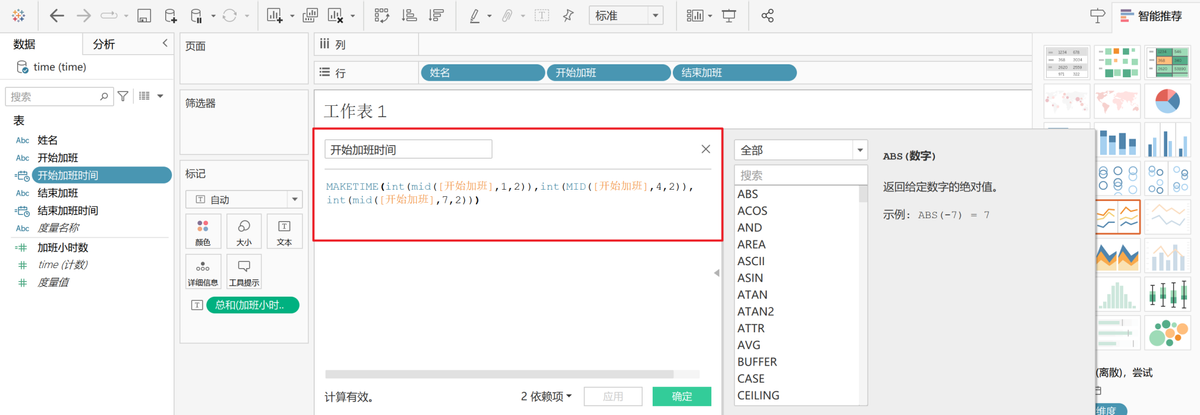Choose the pie chart in Show Me
This screenshot has height=415, width=1200.
(1168, 99)
